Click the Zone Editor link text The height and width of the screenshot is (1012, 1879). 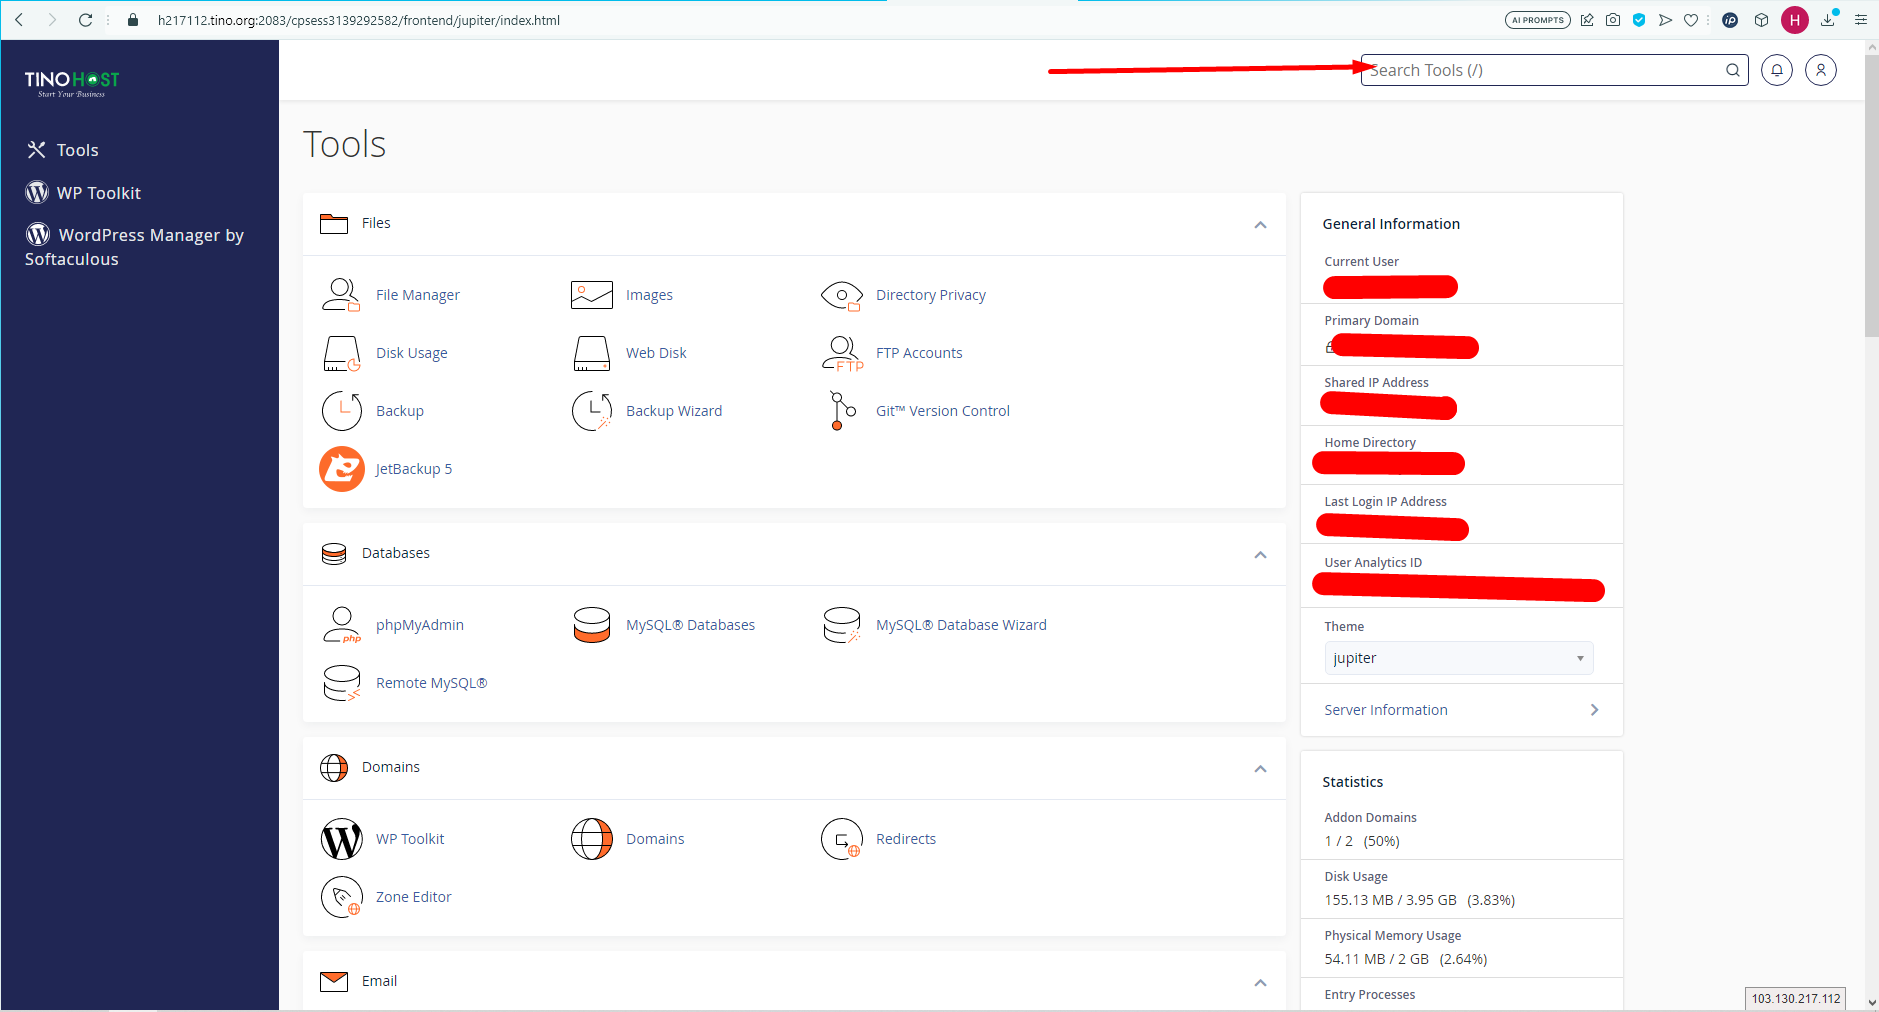pos(414,897)
